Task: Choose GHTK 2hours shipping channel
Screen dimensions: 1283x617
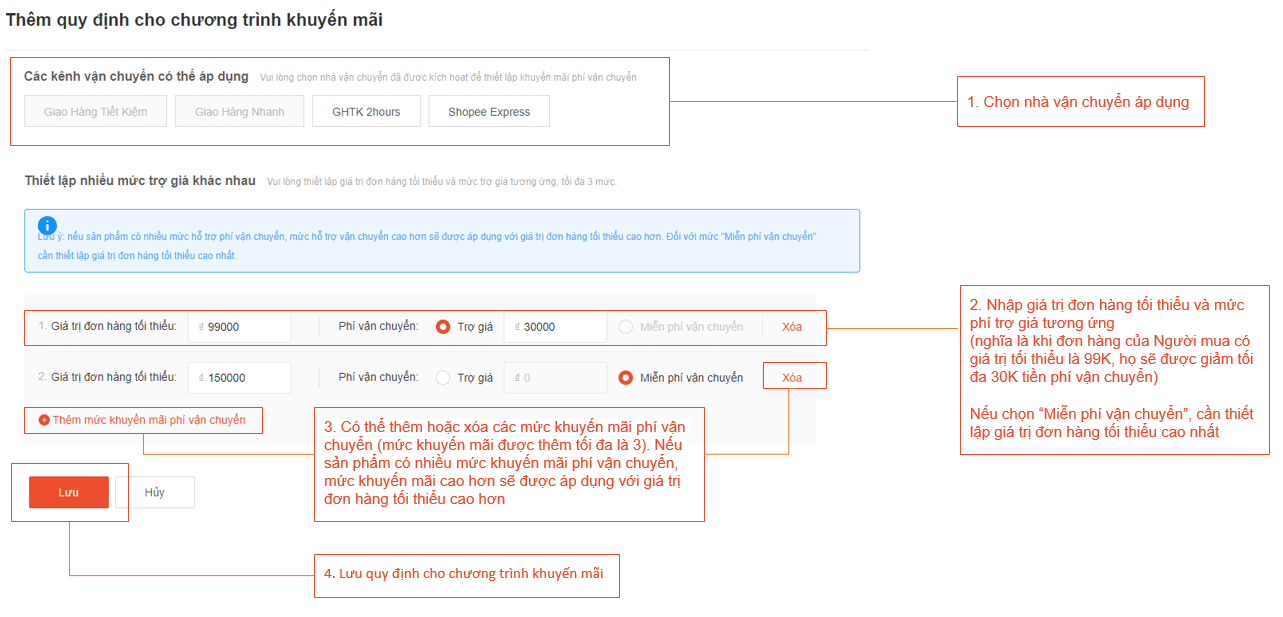Action: tap(366, 112)
